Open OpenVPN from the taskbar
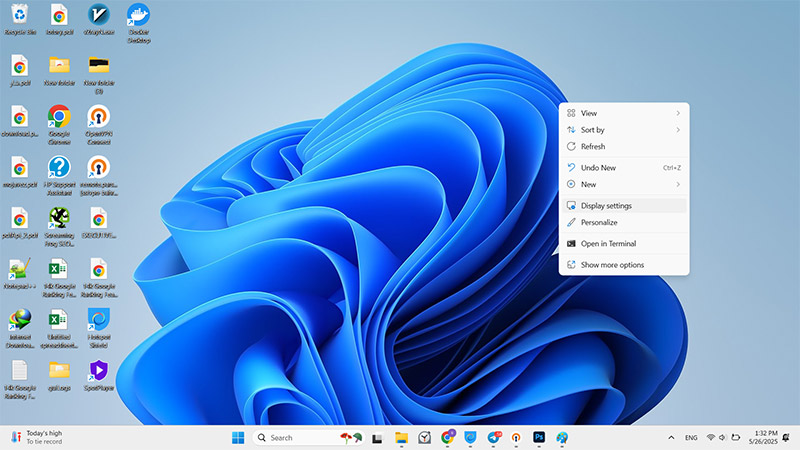Viewport: 800px width, 450px height. pyautogui.click(x=516, y=438)
